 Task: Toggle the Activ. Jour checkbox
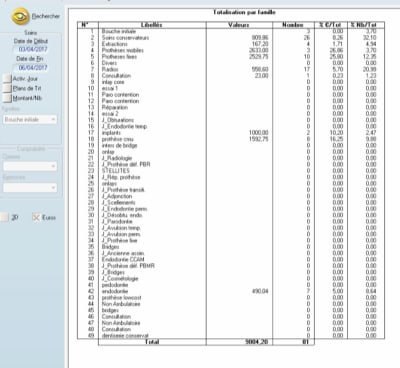tap(7, 79)
